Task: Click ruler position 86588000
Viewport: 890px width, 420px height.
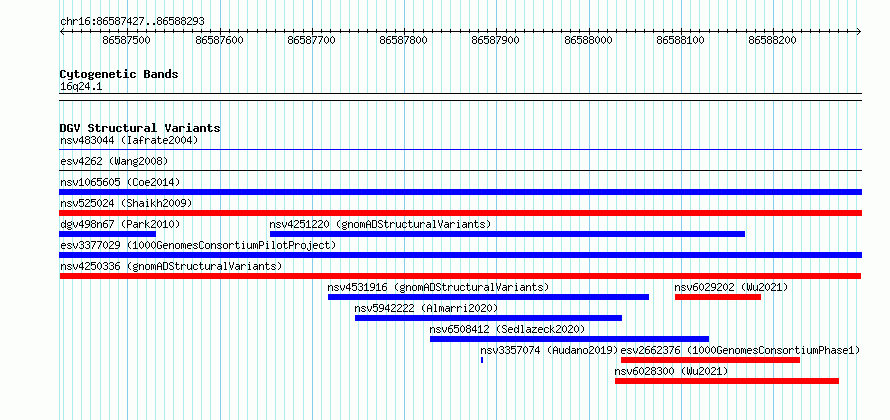Action: pyautogui.click(x=589, y=40)
